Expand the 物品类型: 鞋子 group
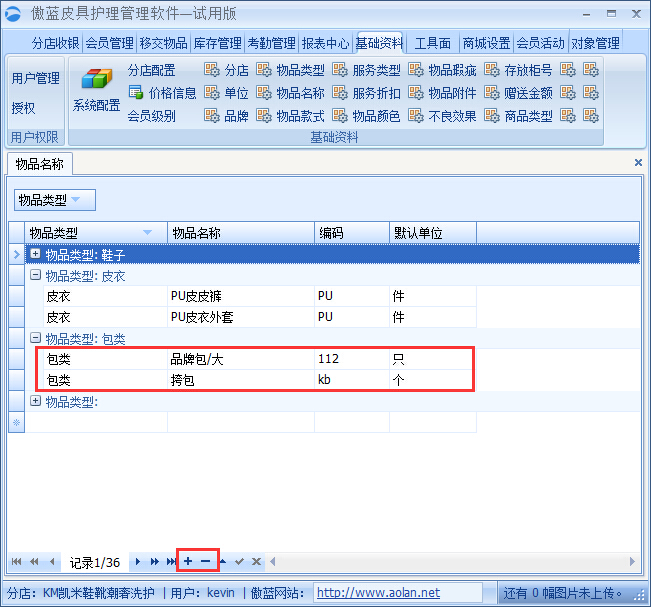The image size is (651, 607). pyautogui.click(x=36, y=255)
